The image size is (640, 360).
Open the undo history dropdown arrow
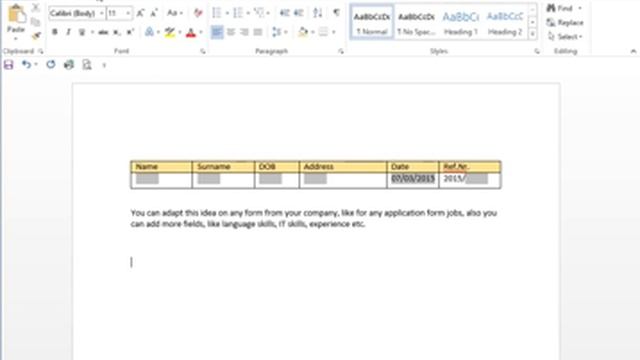pos(36,64)
